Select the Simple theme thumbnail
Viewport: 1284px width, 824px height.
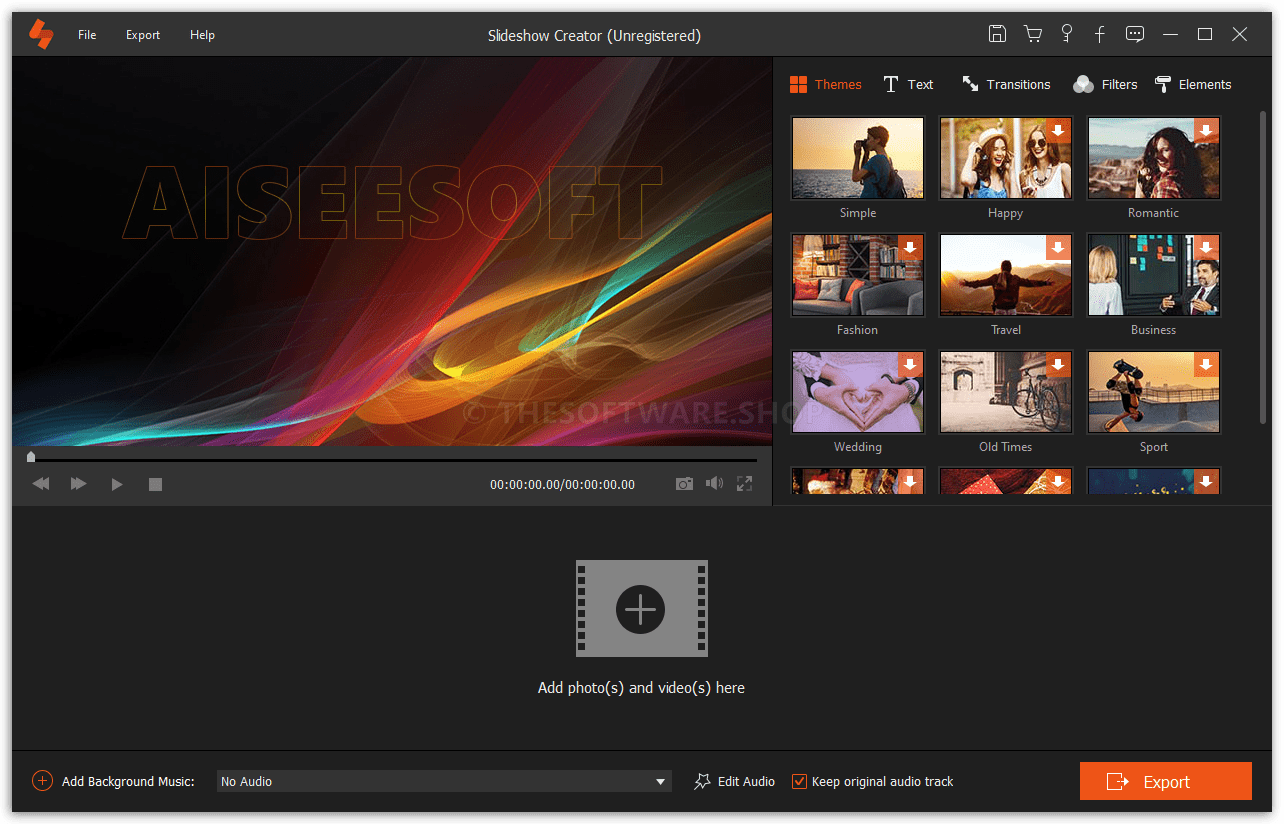coord(857,157)
